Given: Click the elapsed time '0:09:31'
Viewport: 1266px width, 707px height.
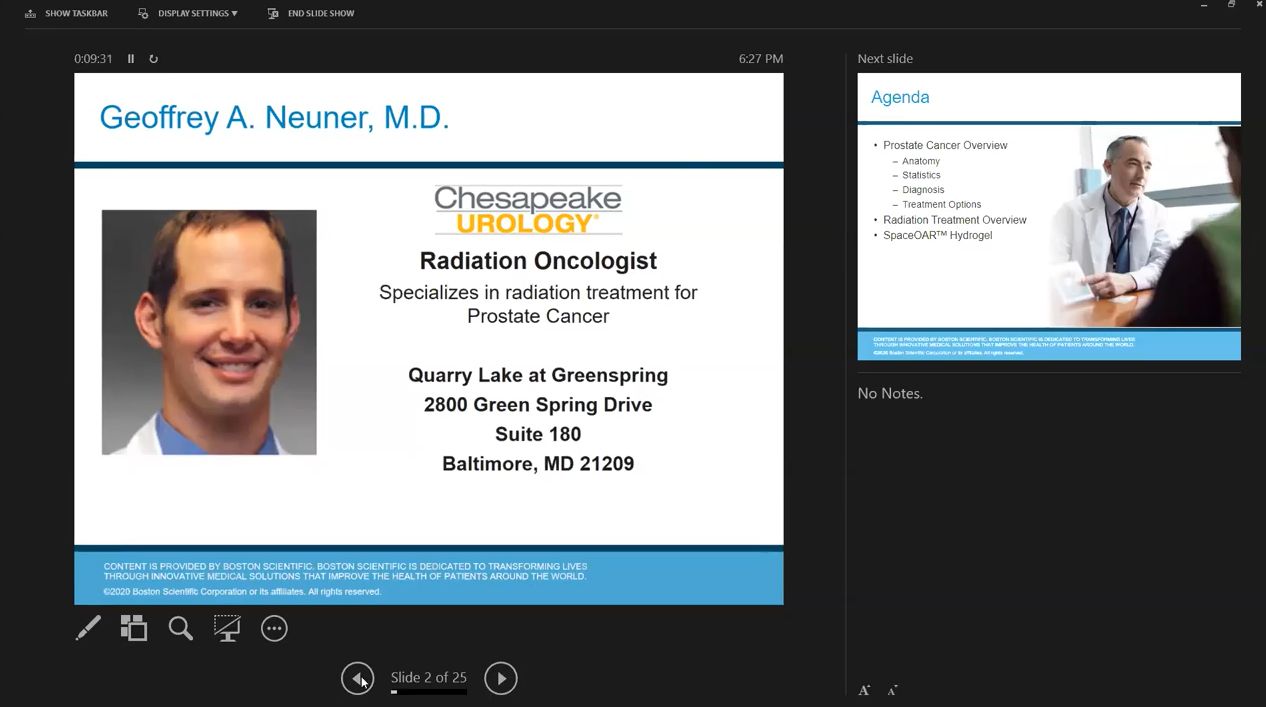Looking at the screenshot, I should [x=93, y=59].
